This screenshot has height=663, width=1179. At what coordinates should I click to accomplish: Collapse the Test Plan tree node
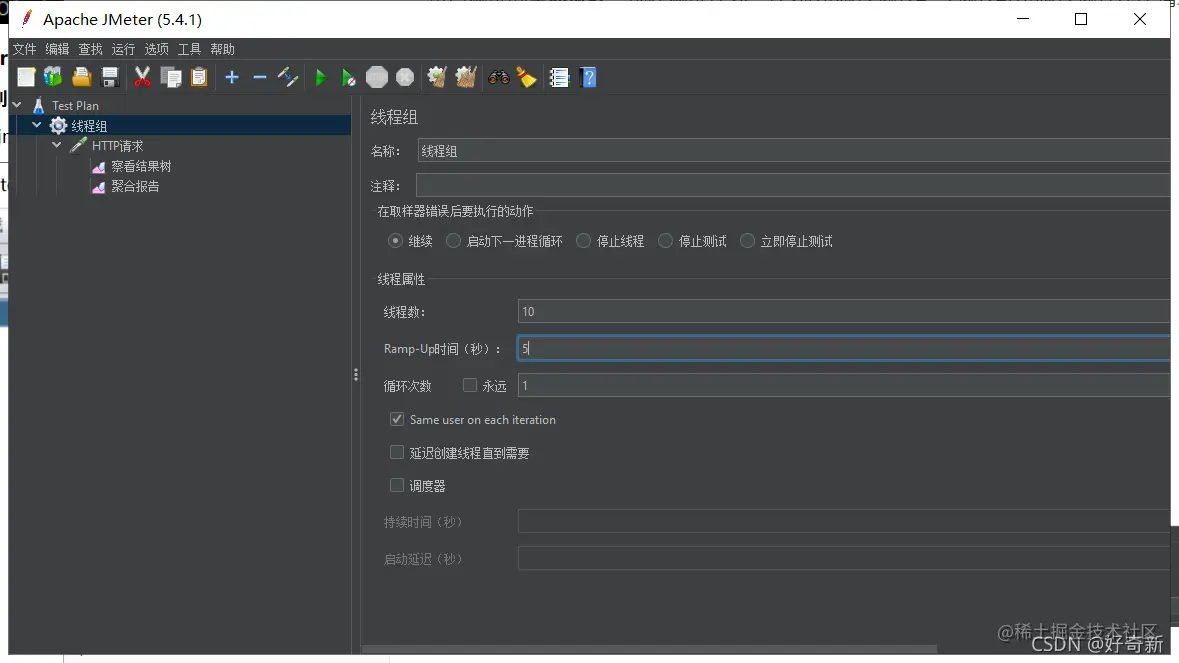16,105
